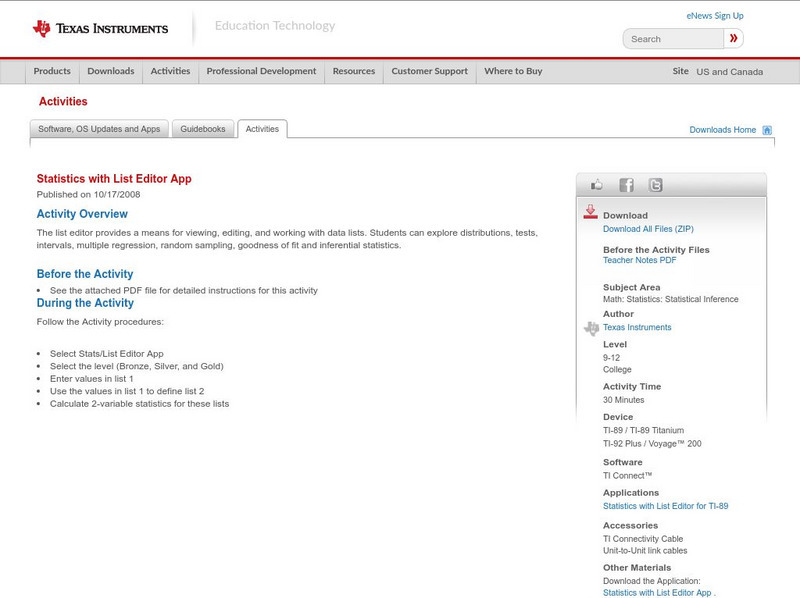800x598 pixels.
Task: Open the Teacher Notes PDF link
Action: coord(639,260)
